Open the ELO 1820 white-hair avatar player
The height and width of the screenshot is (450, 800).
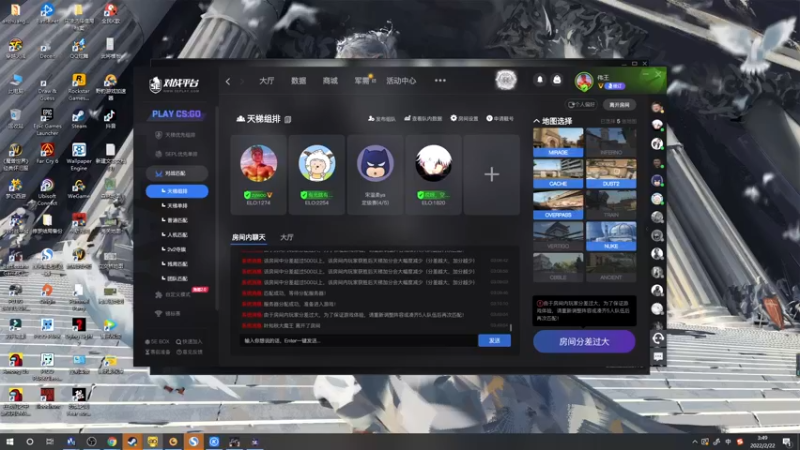tap(433, 163)
